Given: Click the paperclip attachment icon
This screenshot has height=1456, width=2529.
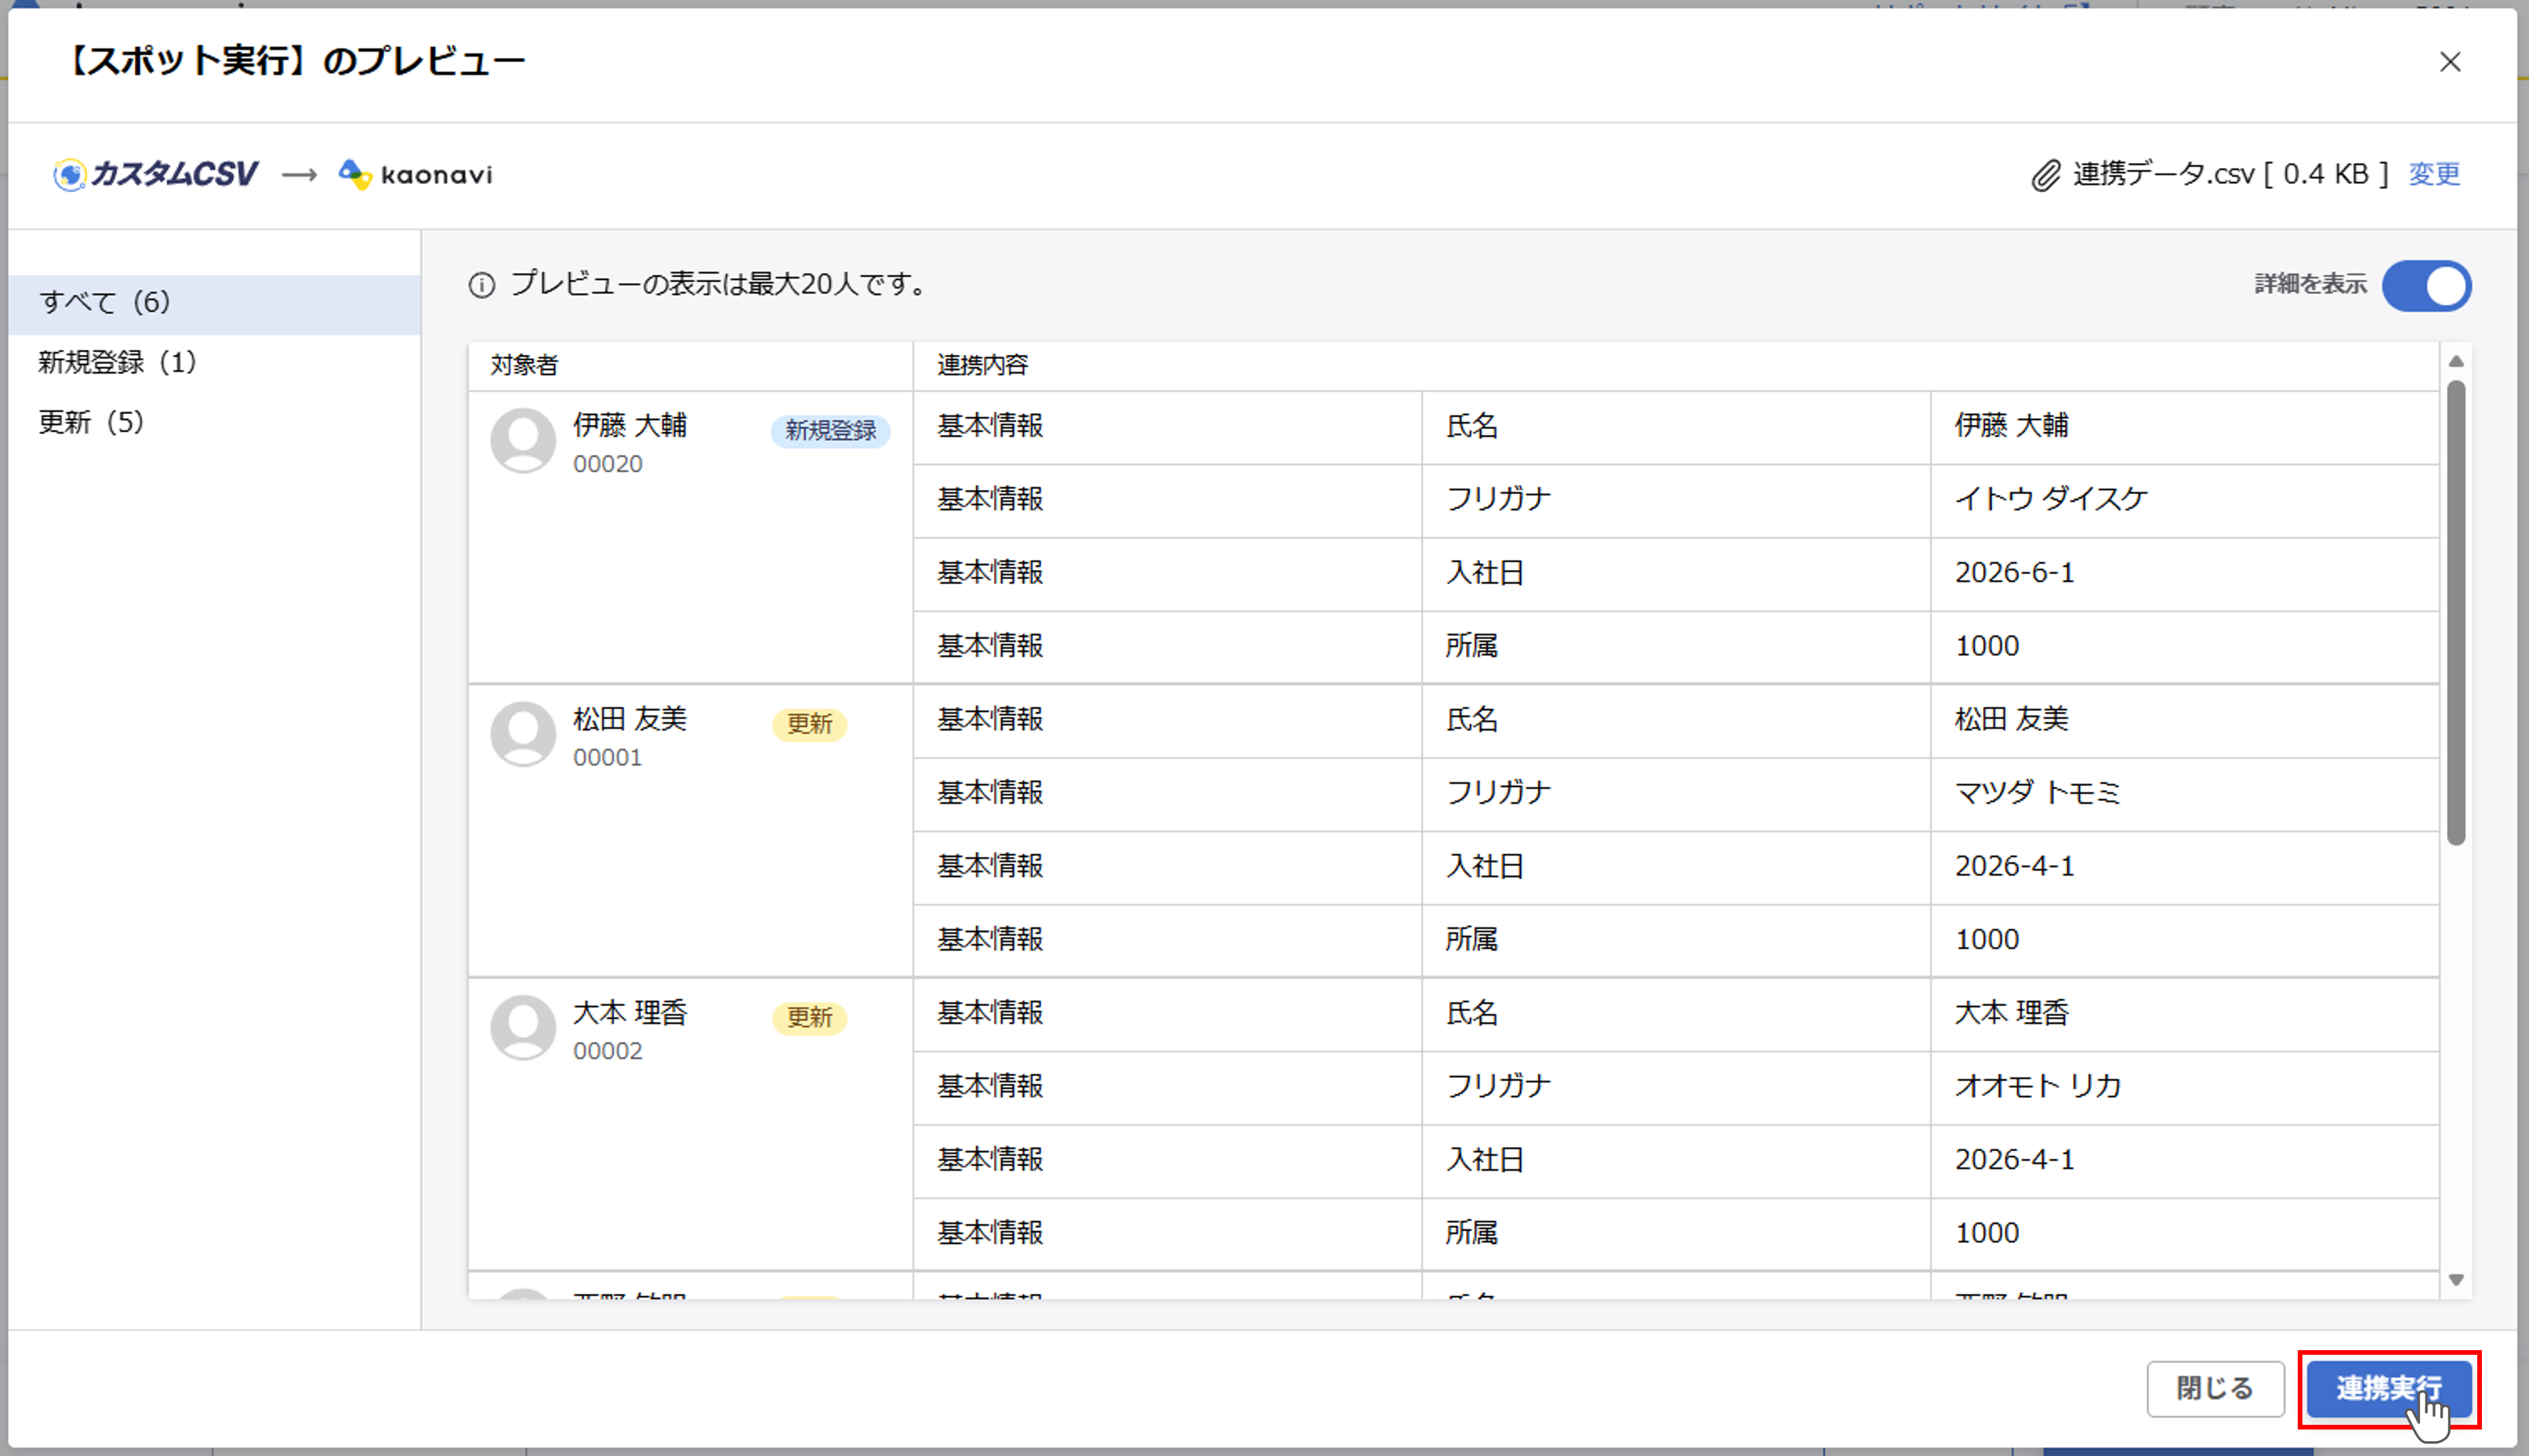Looking at the screenshot, I should click(2046, 175).
